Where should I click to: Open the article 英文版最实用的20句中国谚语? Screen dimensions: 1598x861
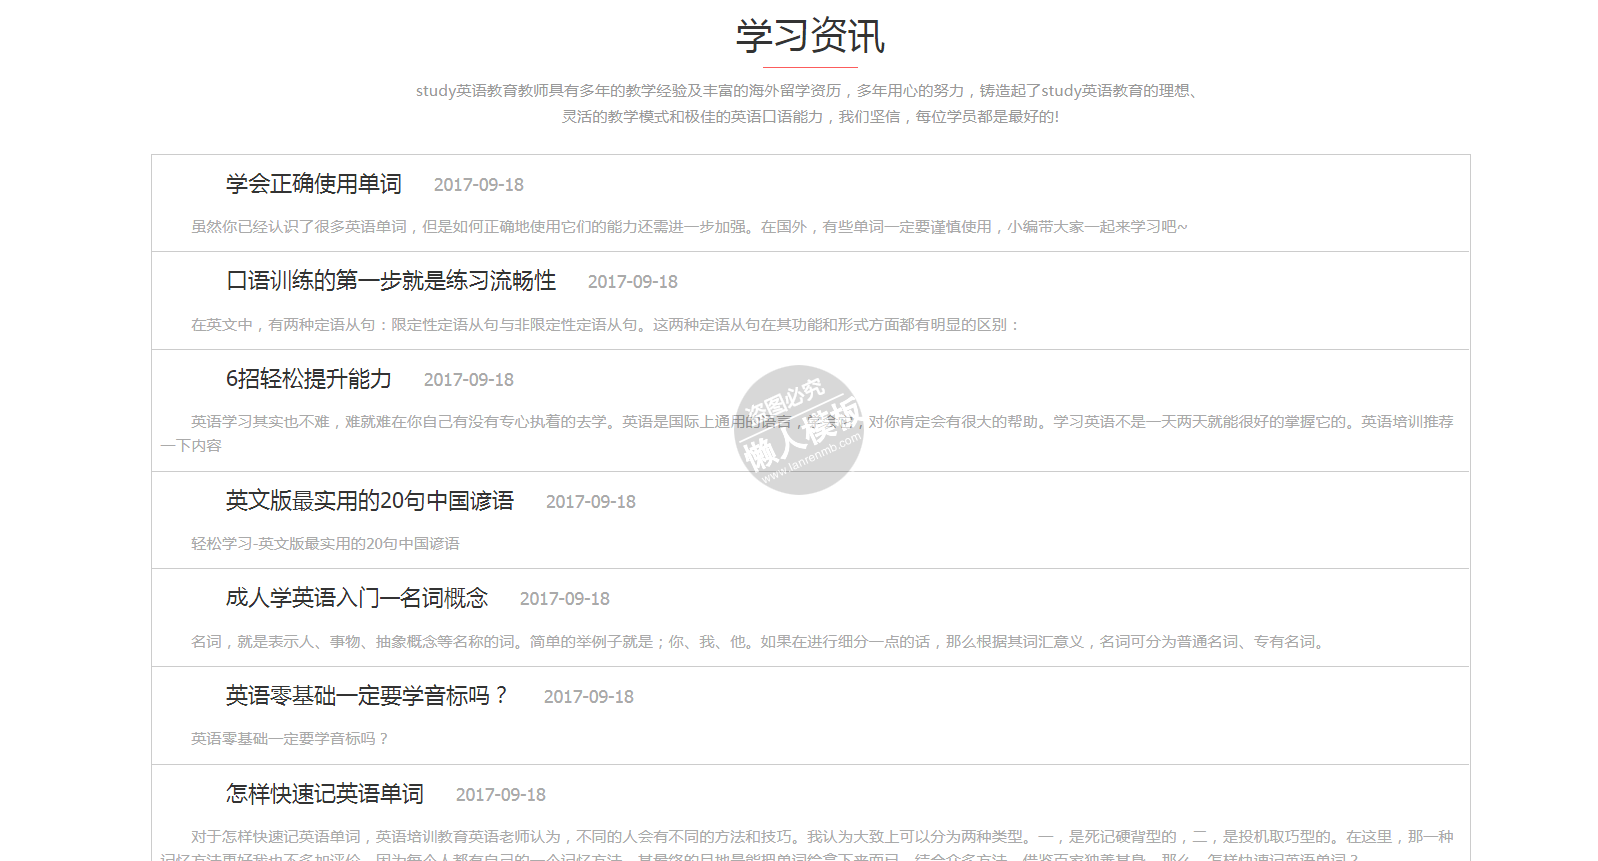tap(369, 501)
